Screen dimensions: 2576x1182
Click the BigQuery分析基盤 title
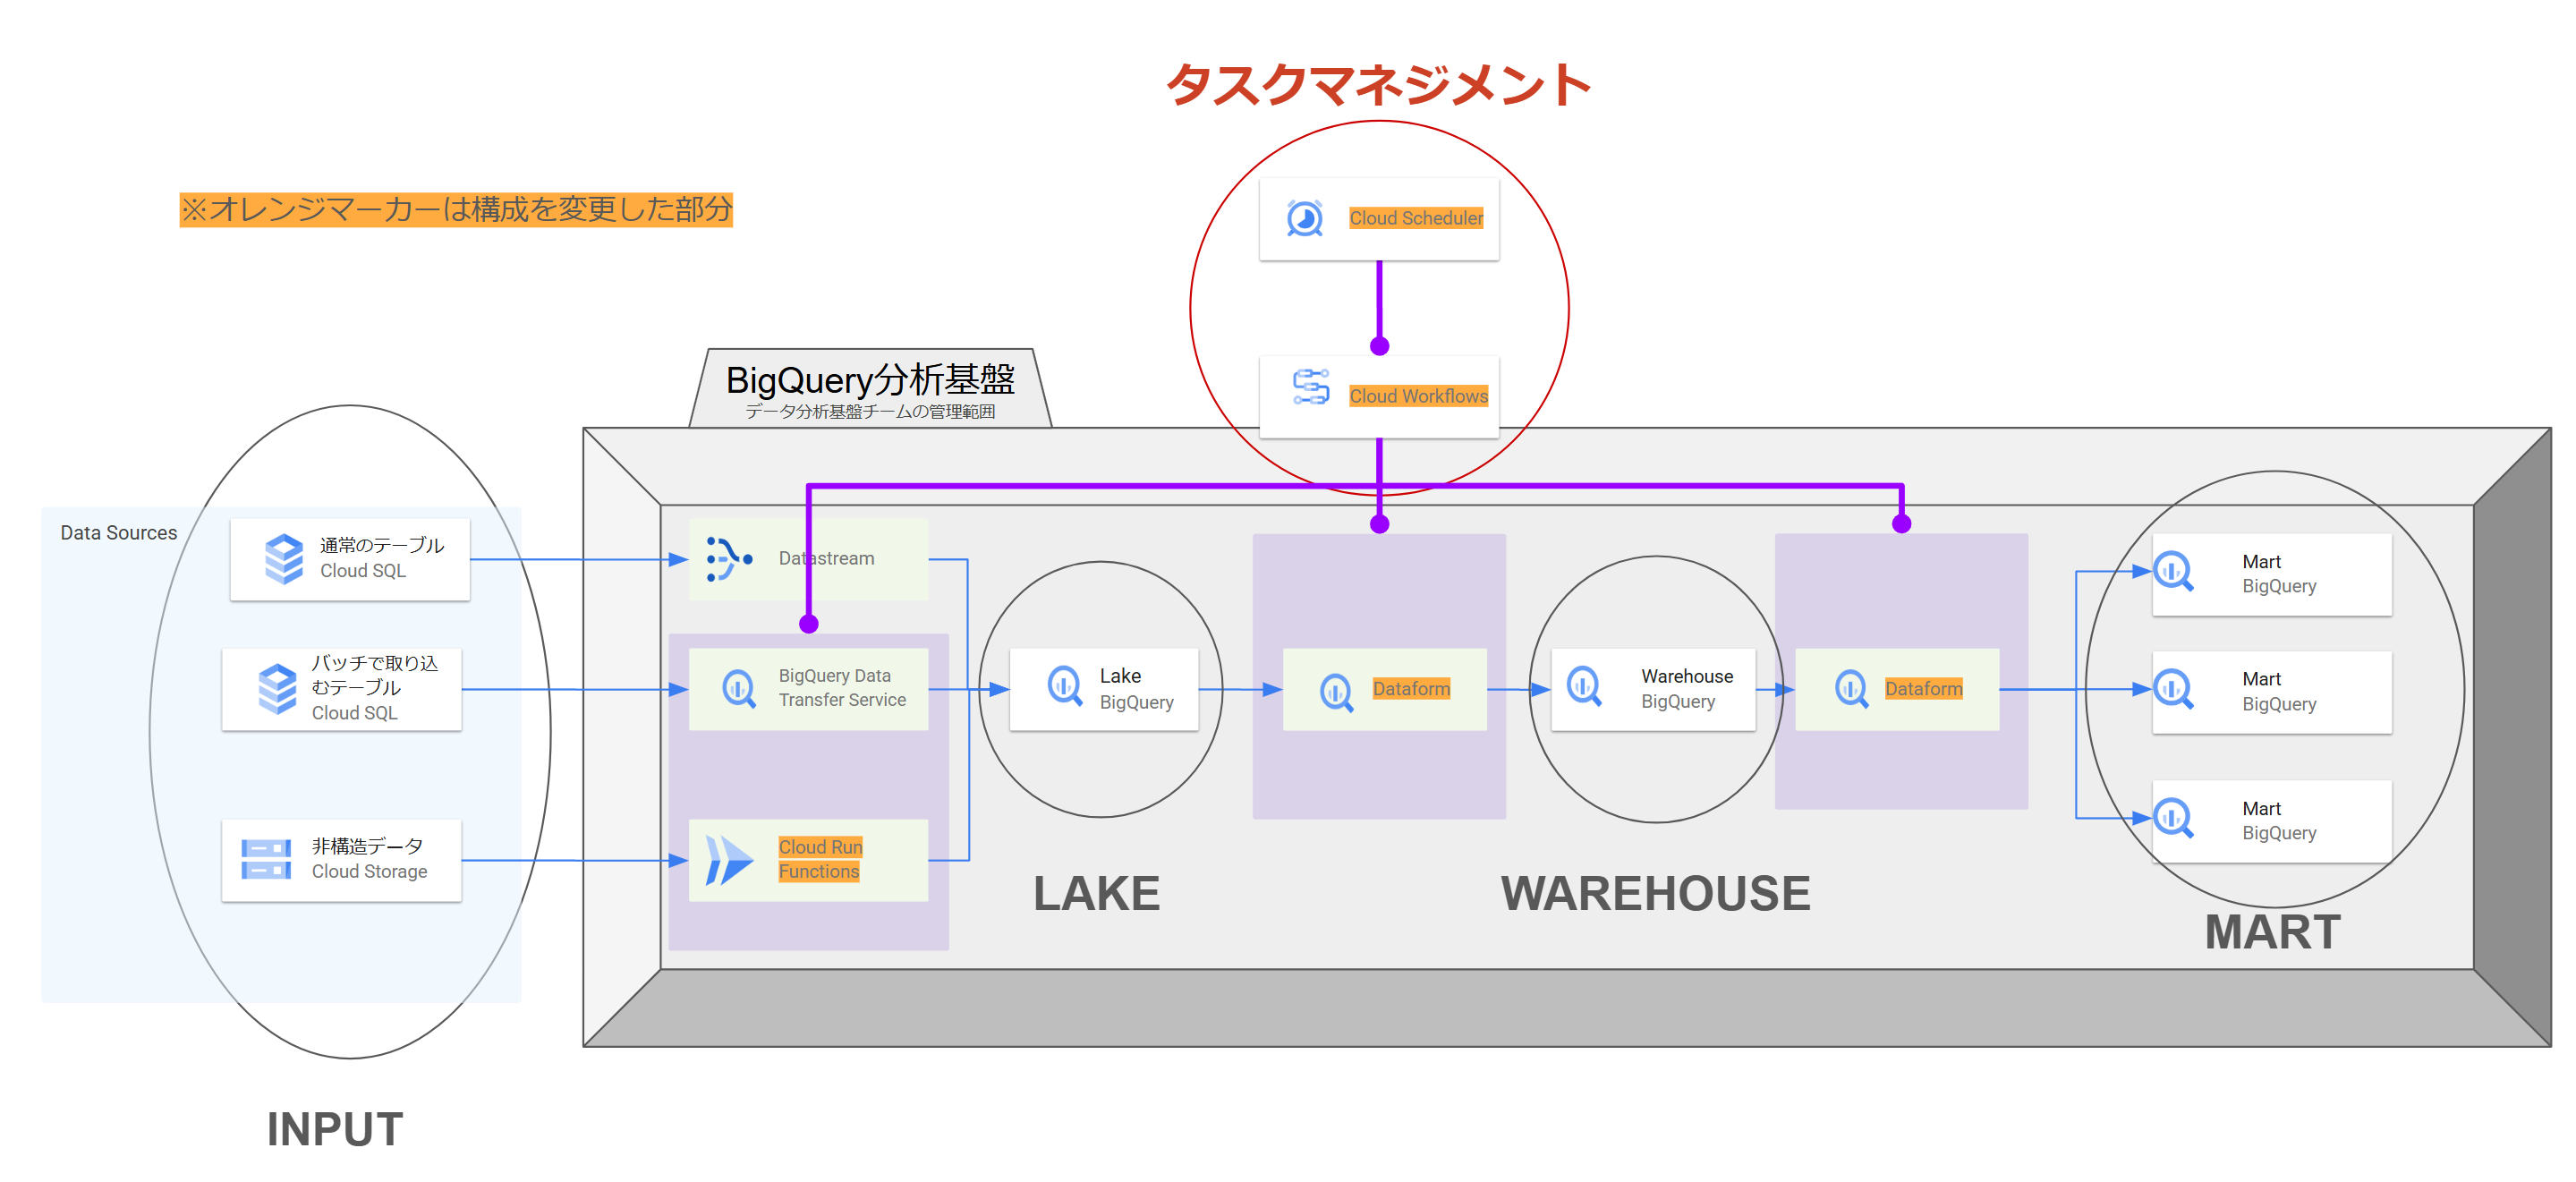[x=870, y=380]
